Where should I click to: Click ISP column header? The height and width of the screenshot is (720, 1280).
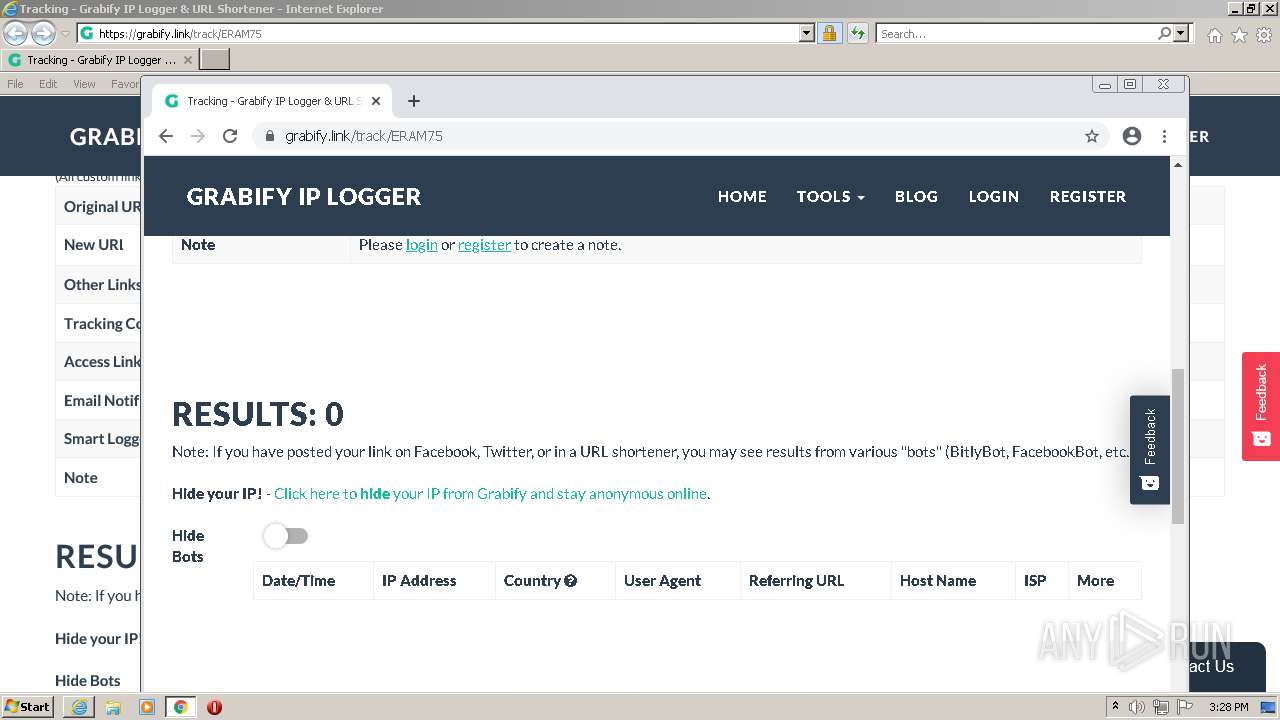tap(1042, 581)
